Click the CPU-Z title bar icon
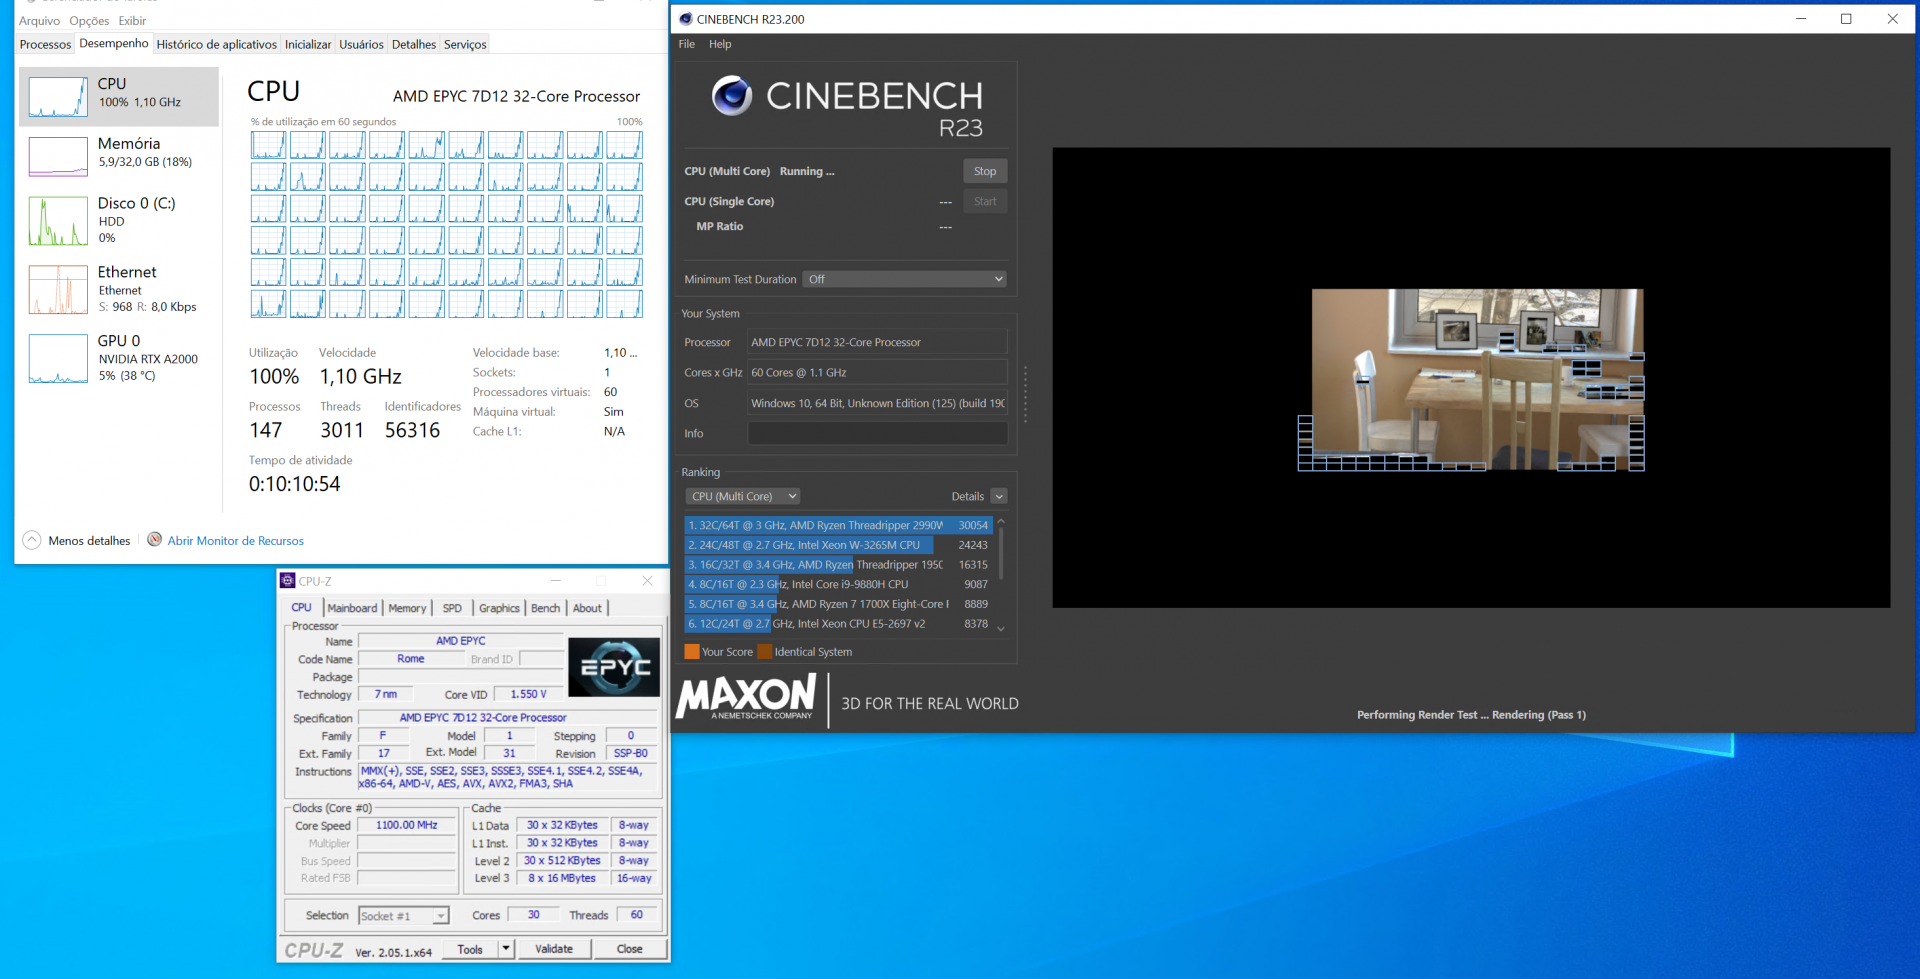 (288, 580)
